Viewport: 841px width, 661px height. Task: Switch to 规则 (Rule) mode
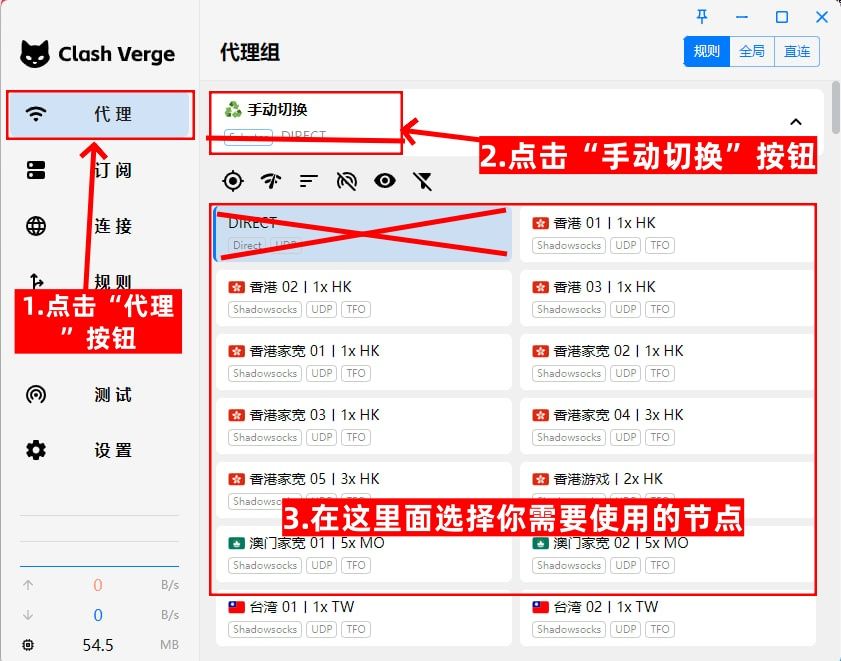(706, 52)
